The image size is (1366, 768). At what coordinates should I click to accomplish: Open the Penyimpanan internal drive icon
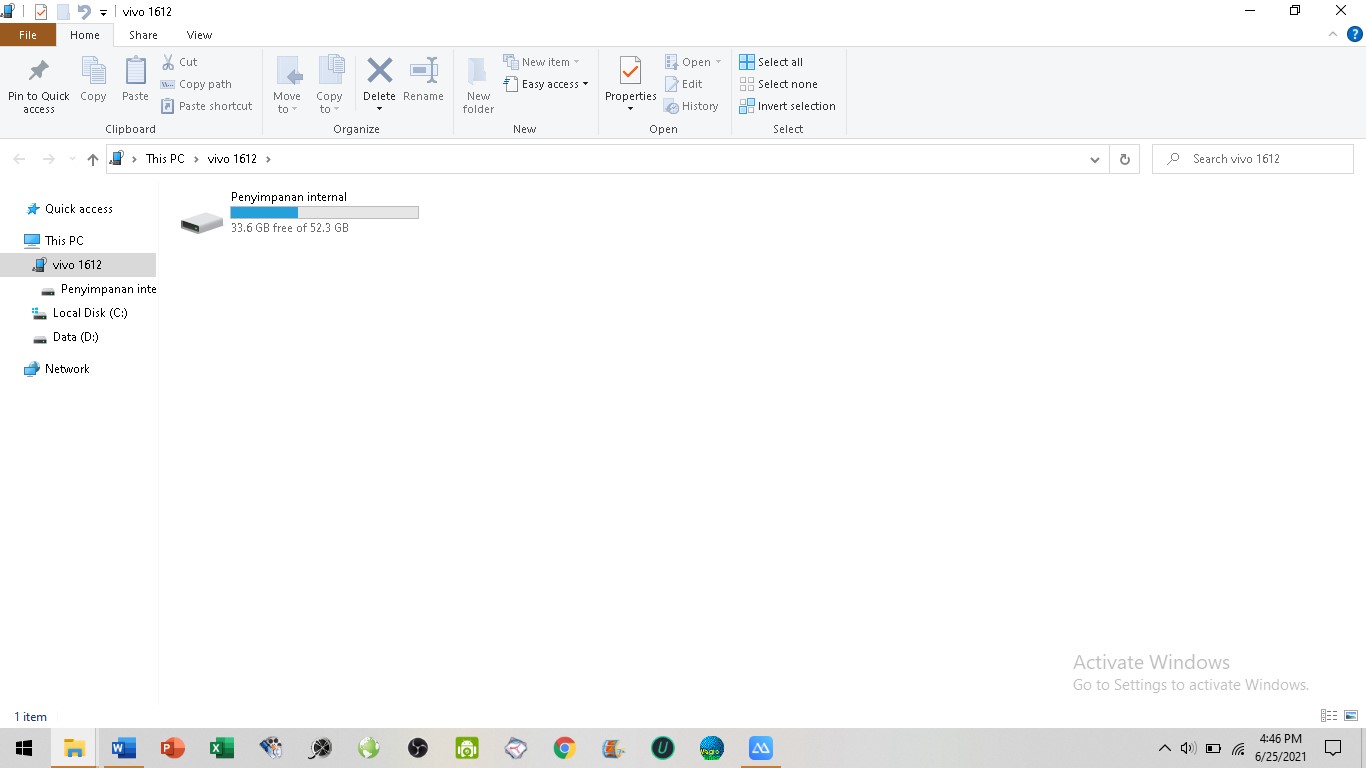point(202,222)
